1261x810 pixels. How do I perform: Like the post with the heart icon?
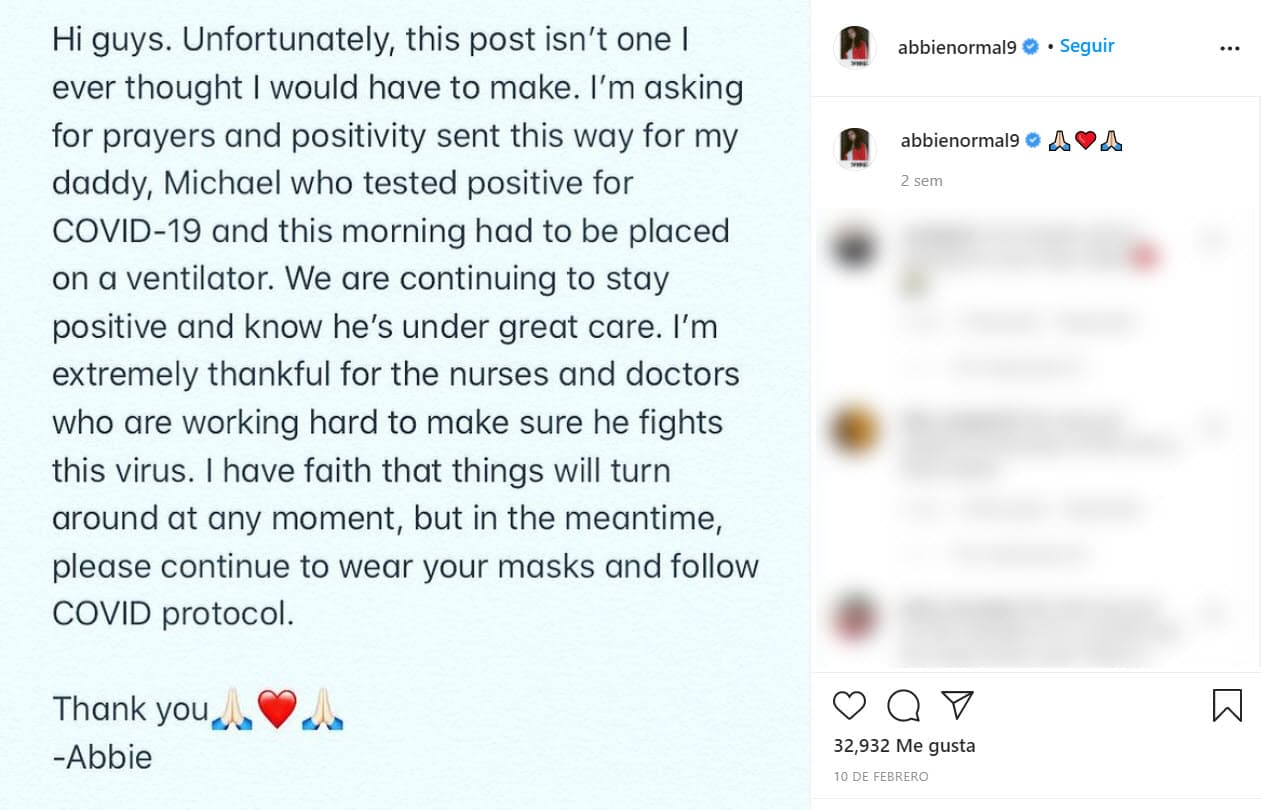(x=849, y=705)
